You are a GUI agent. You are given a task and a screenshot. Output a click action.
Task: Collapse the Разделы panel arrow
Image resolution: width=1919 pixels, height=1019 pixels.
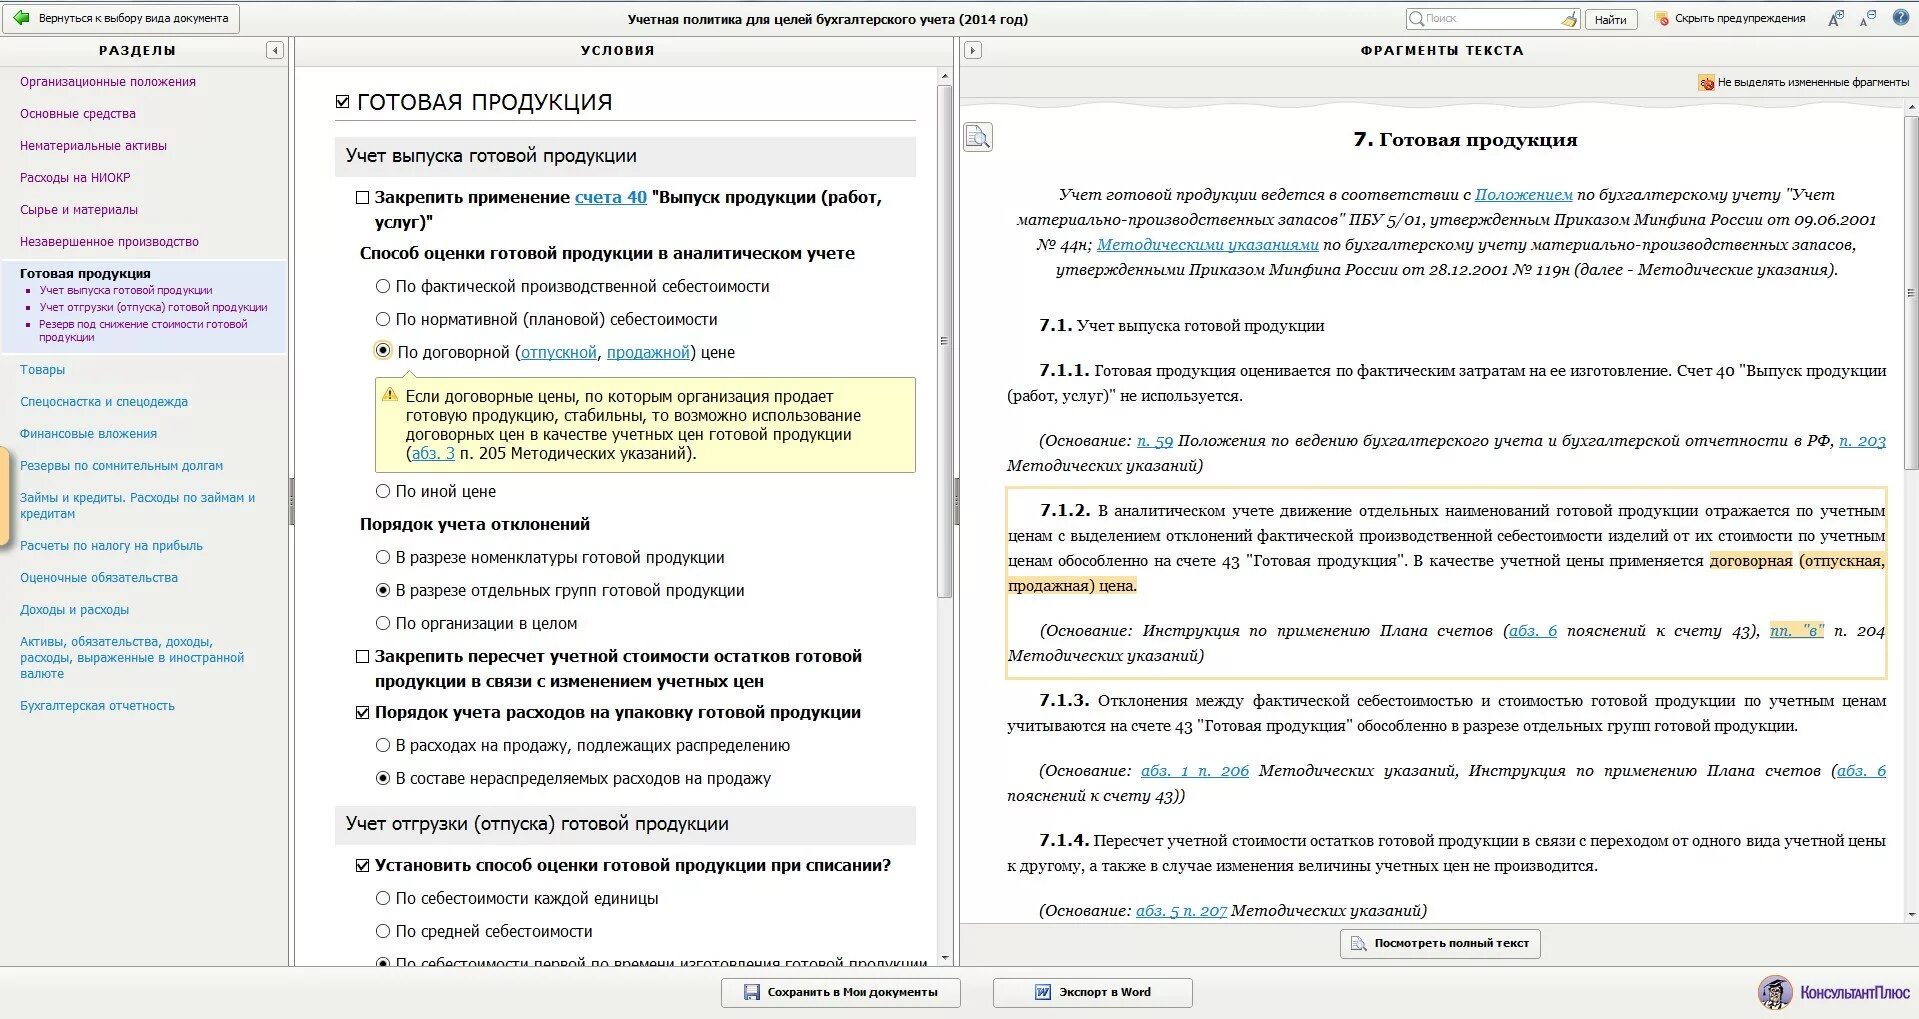(275, 50)
